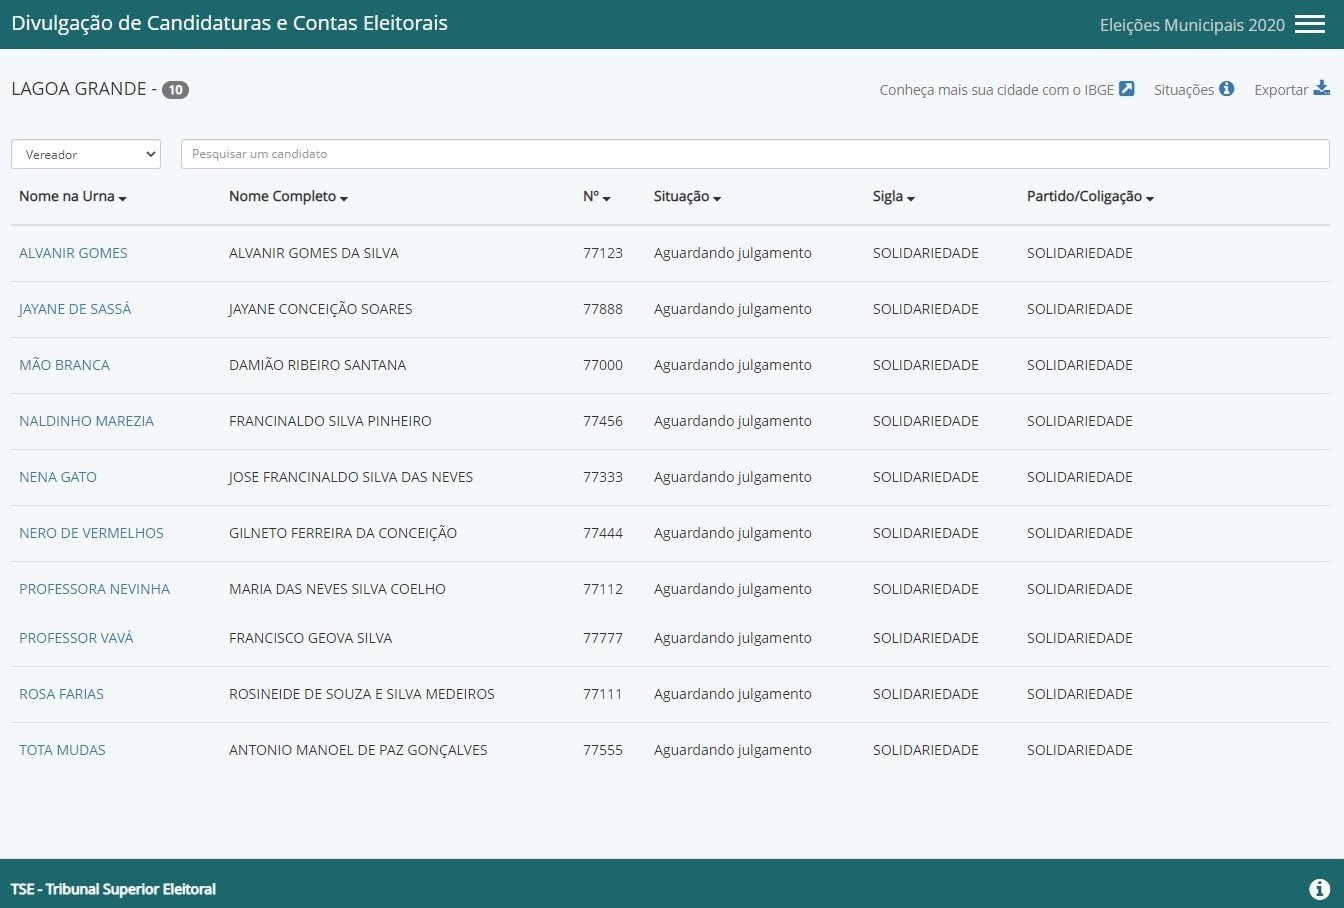Open candidate PROFESSORA NEVINHA
Image resolution: width=1344 pixels, height=908 pixels.
[94, 589]
